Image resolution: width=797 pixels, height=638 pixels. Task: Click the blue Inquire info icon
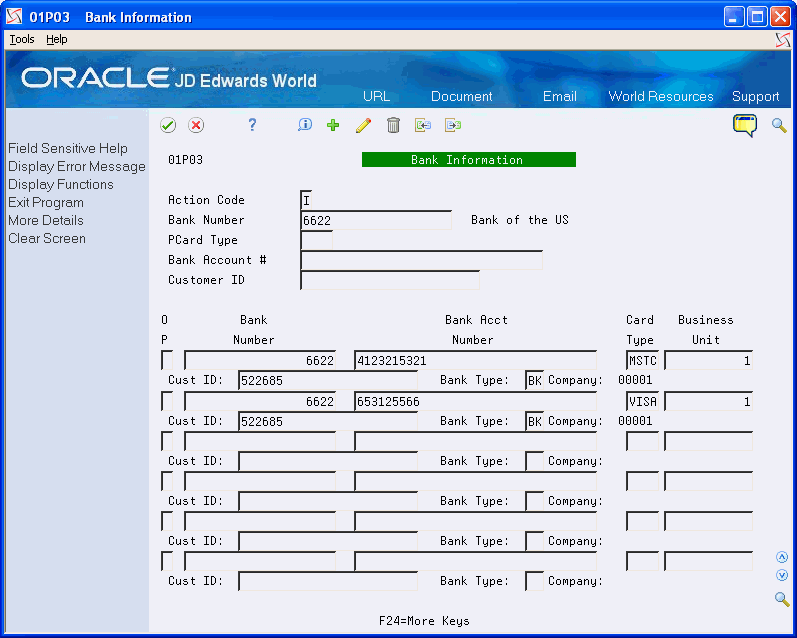click(x=304, y=125)
